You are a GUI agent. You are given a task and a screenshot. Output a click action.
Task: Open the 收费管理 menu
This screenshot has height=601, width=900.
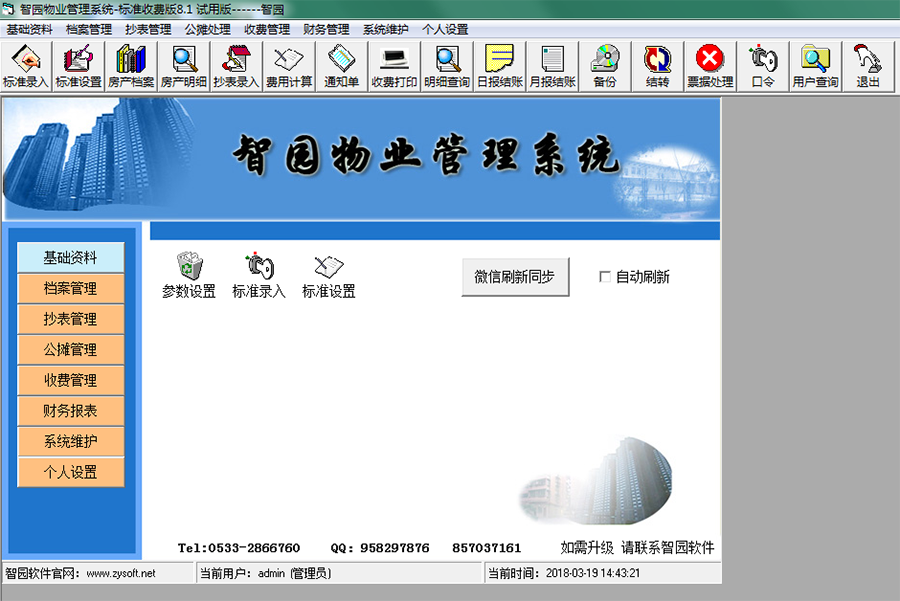(267, 29)
